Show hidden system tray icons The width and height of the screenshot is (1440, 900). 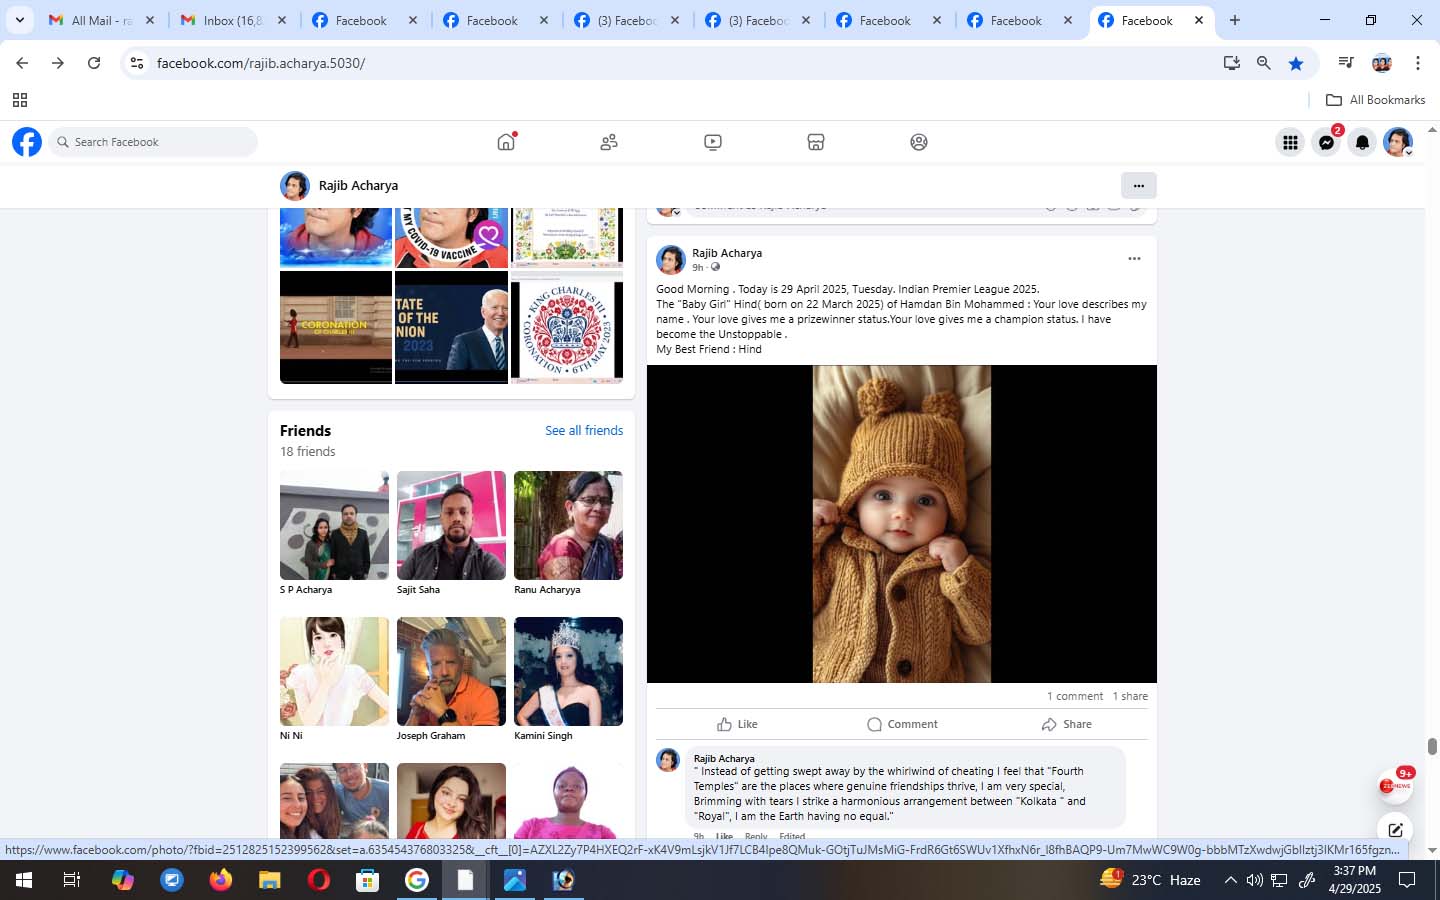(1231, 880)
